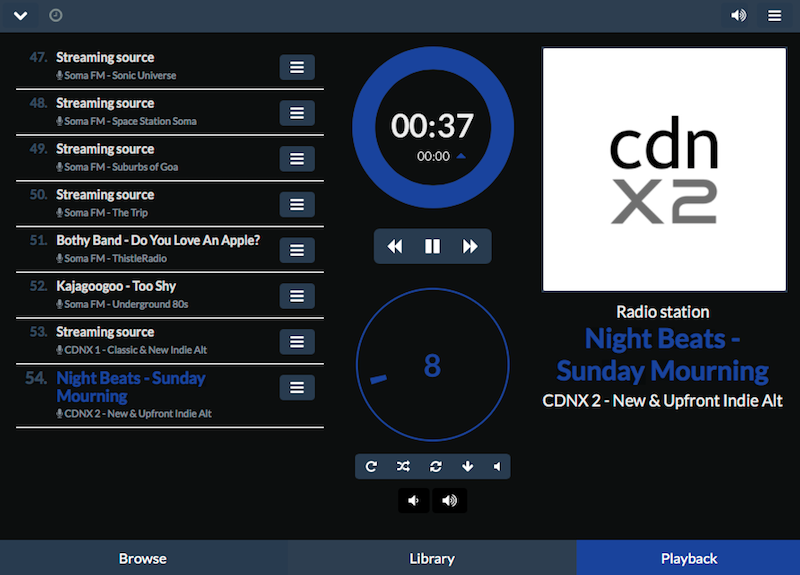
Task: Play Kajagoogoo - Too Shy
Action: pyautogui.click(x=116, y=286)
